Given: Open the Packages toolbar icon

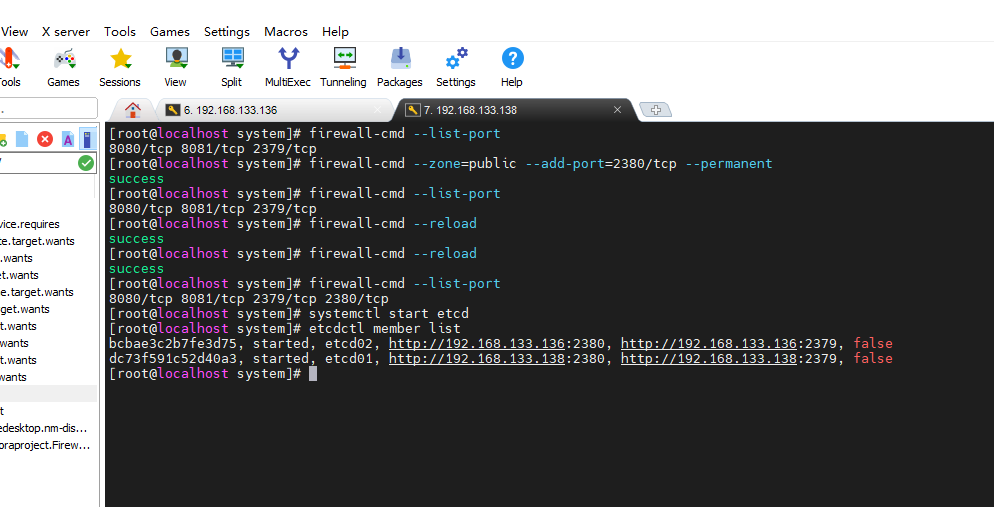Looking at the screenshot, I should pos(400,60).
